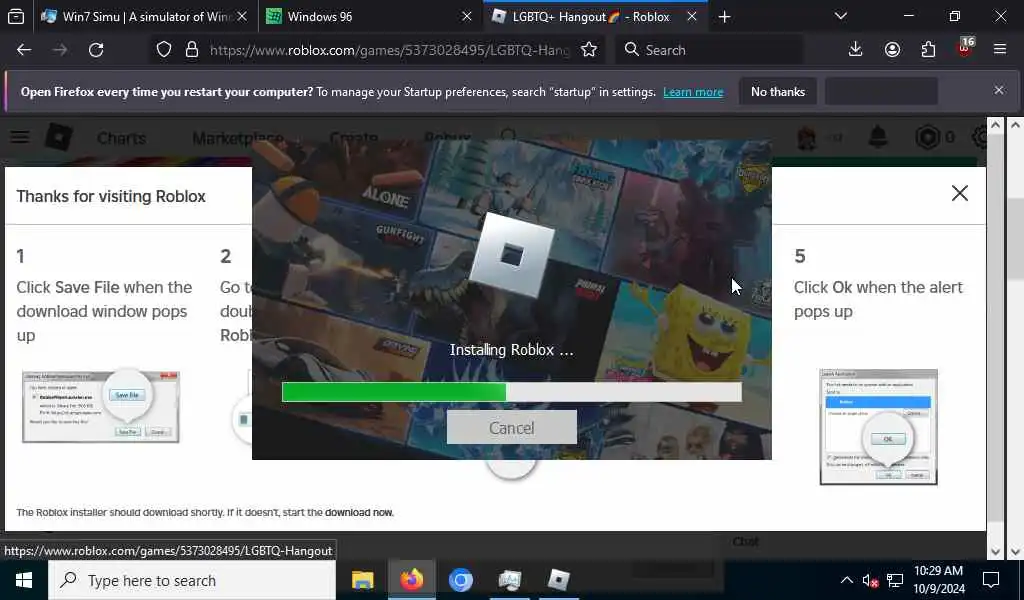Open Firefox account icon

(x=892, y=50)
